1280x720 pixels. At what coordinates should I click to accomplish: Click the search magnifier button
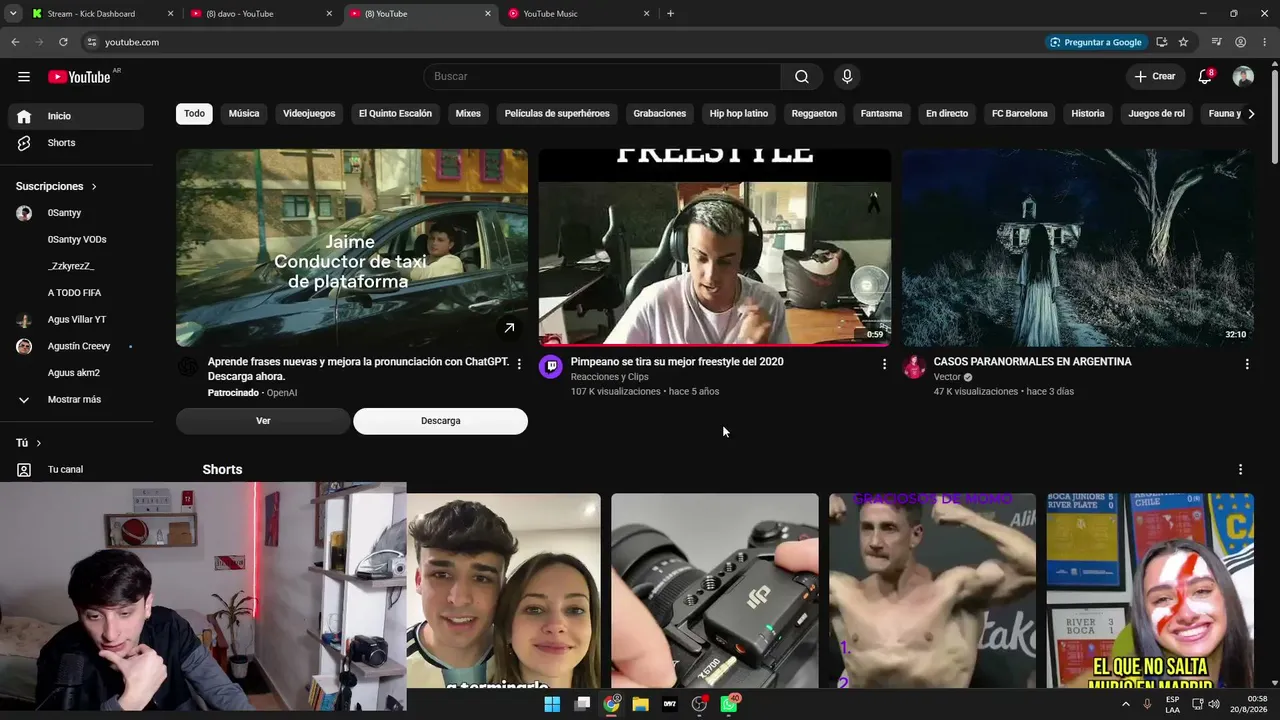[802, 77]
